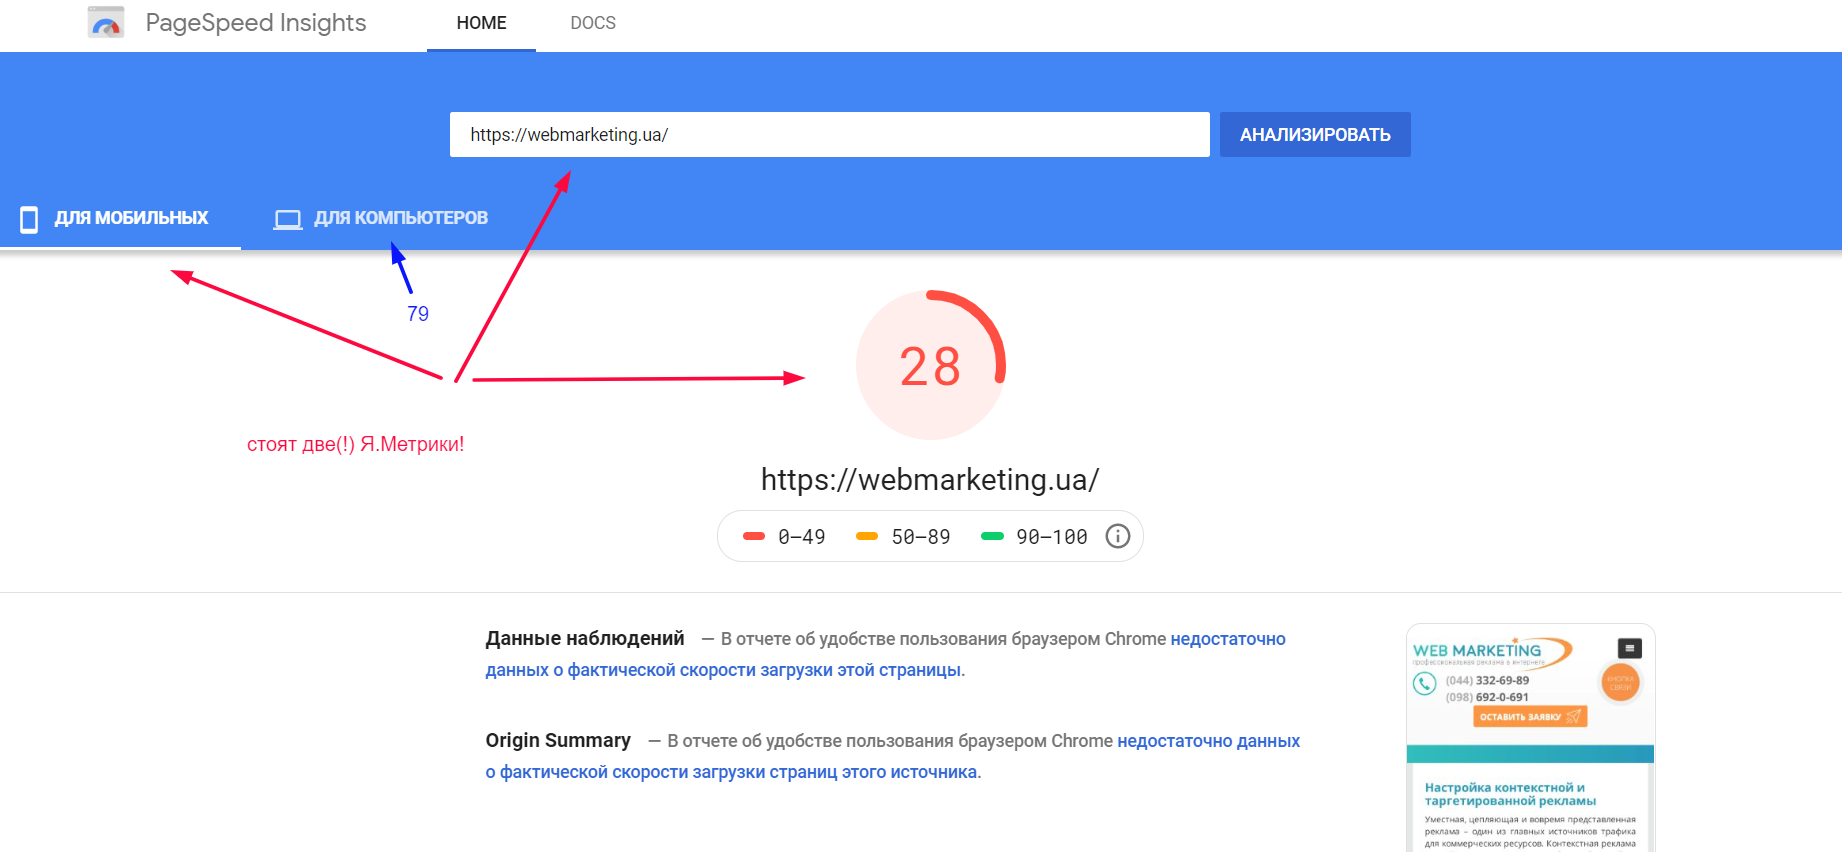Click the laptop icon for desktop results
The height and width of the screenshot is (852, 1842).
288,219
